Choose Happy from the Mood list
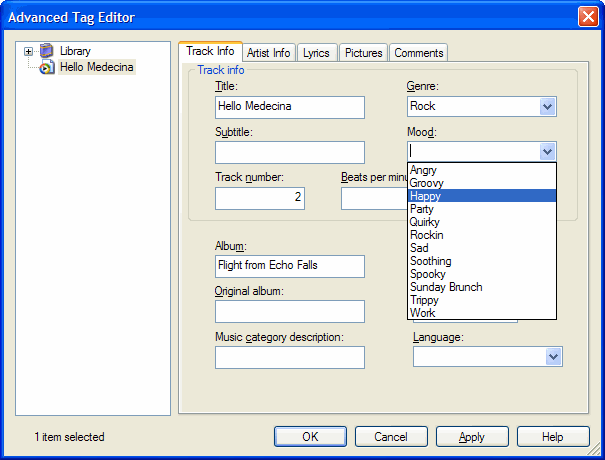 pos(482,196)
